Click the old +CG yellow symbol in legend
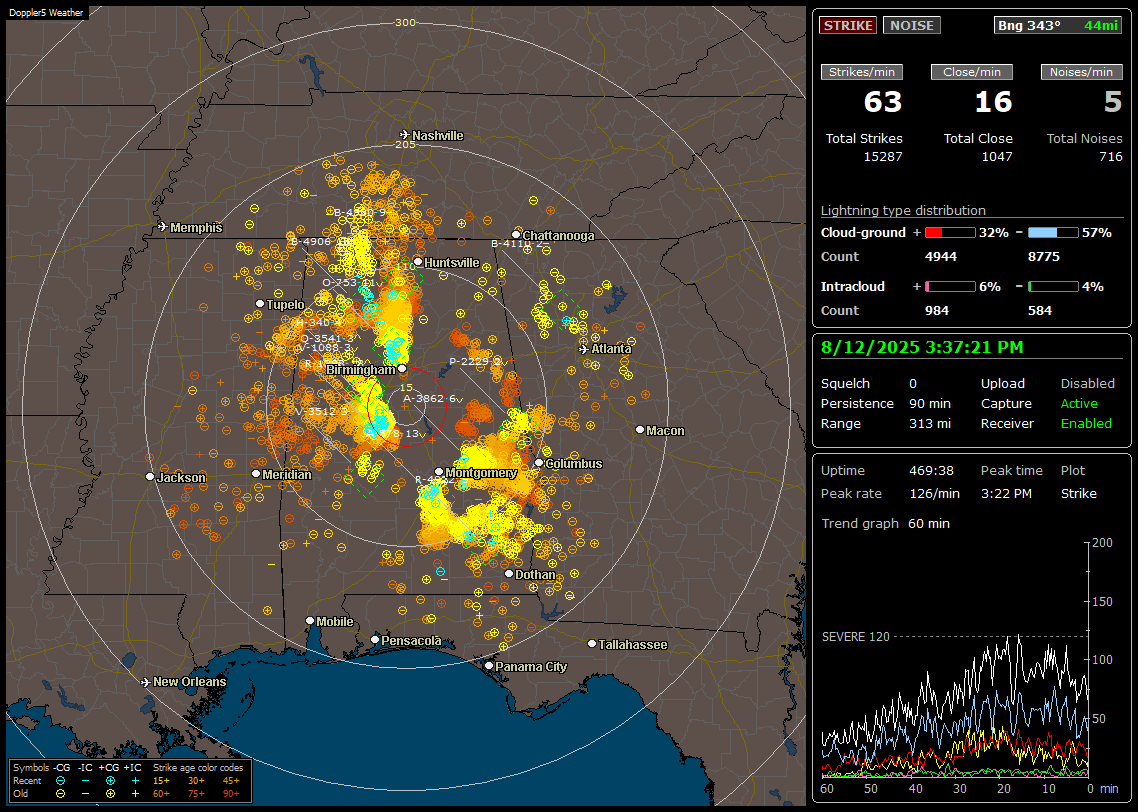Viewport: 1138px width, 812px height. click(110, 793)
